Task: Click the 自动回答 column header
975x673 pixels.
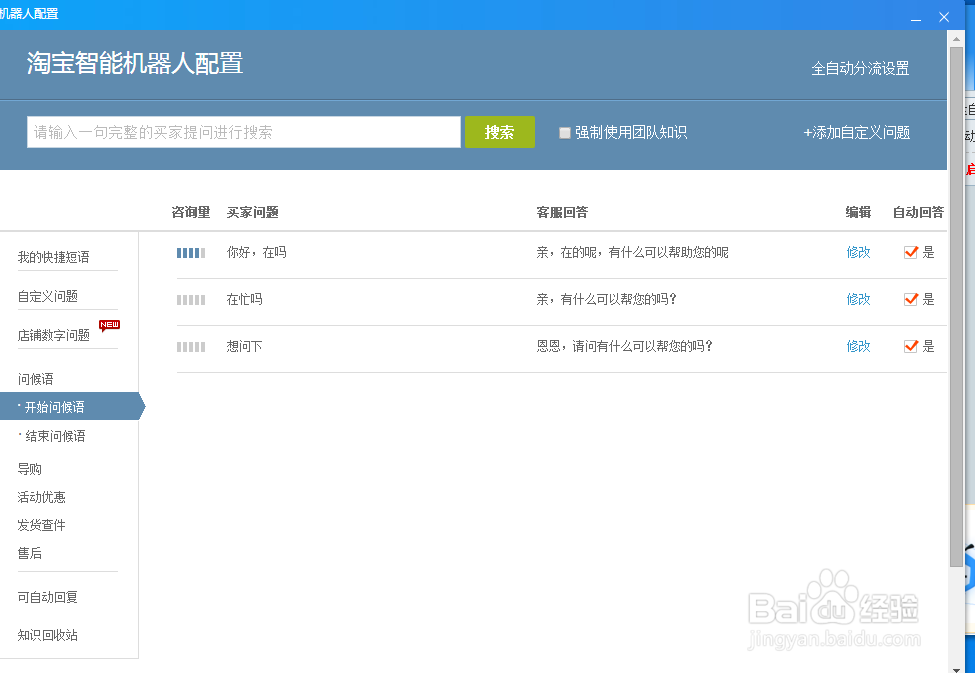Action: [918, 212]
